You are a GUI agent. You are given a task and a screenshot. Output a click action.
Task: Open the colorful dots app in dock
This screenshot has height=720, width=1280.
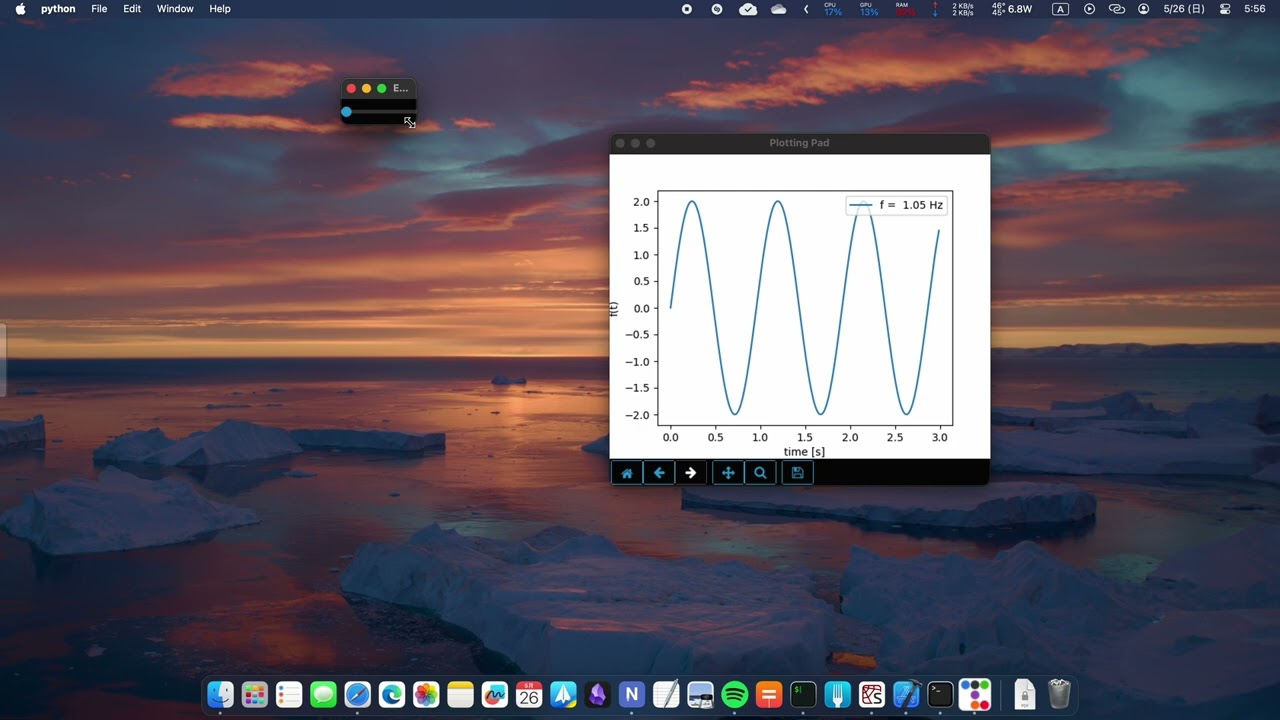974,694
